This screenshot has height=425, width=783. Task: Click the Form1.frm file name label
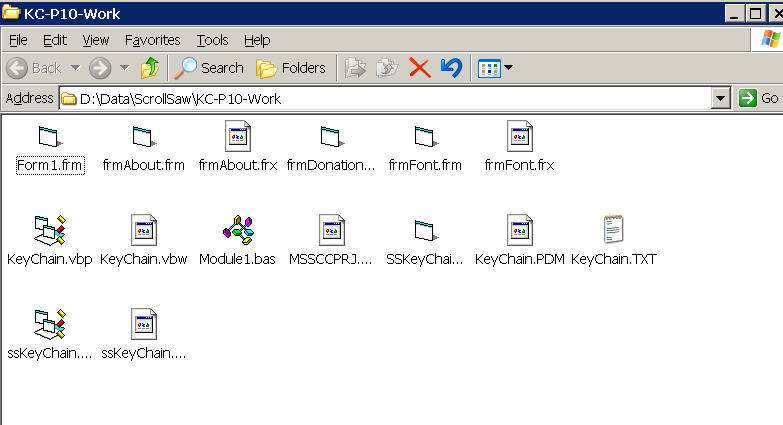[x=50, y=165]
